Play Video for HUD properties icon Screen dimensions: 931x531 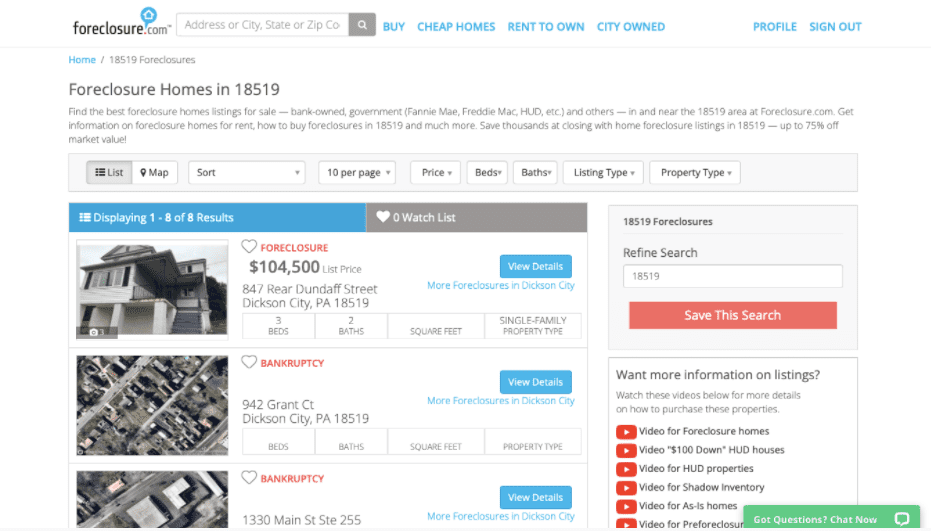pos(626,469)
